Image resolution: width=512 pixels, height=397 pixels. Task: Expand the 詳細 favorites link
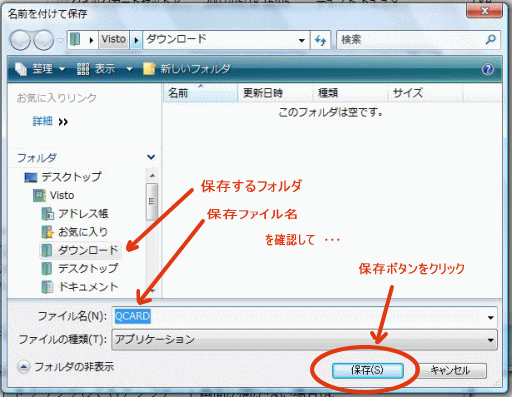[50, 121]
